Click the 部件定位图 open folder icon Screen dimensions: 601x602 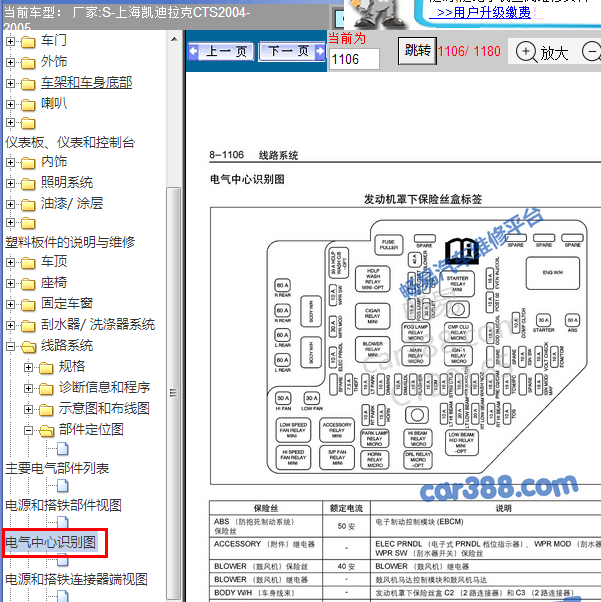click(x=46, y=431)
